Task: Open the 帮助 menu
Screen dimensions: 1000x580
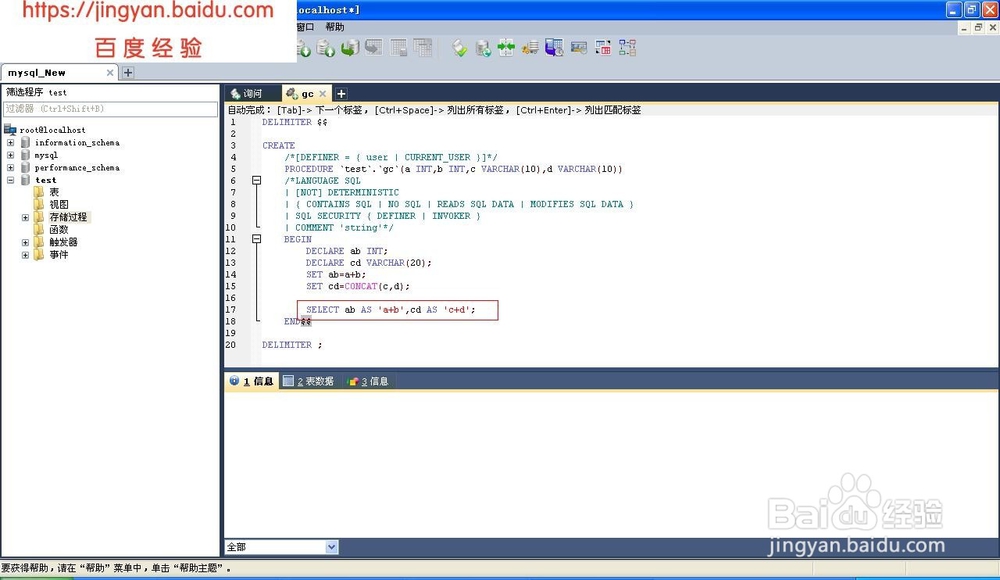Action: pos(333,28)
